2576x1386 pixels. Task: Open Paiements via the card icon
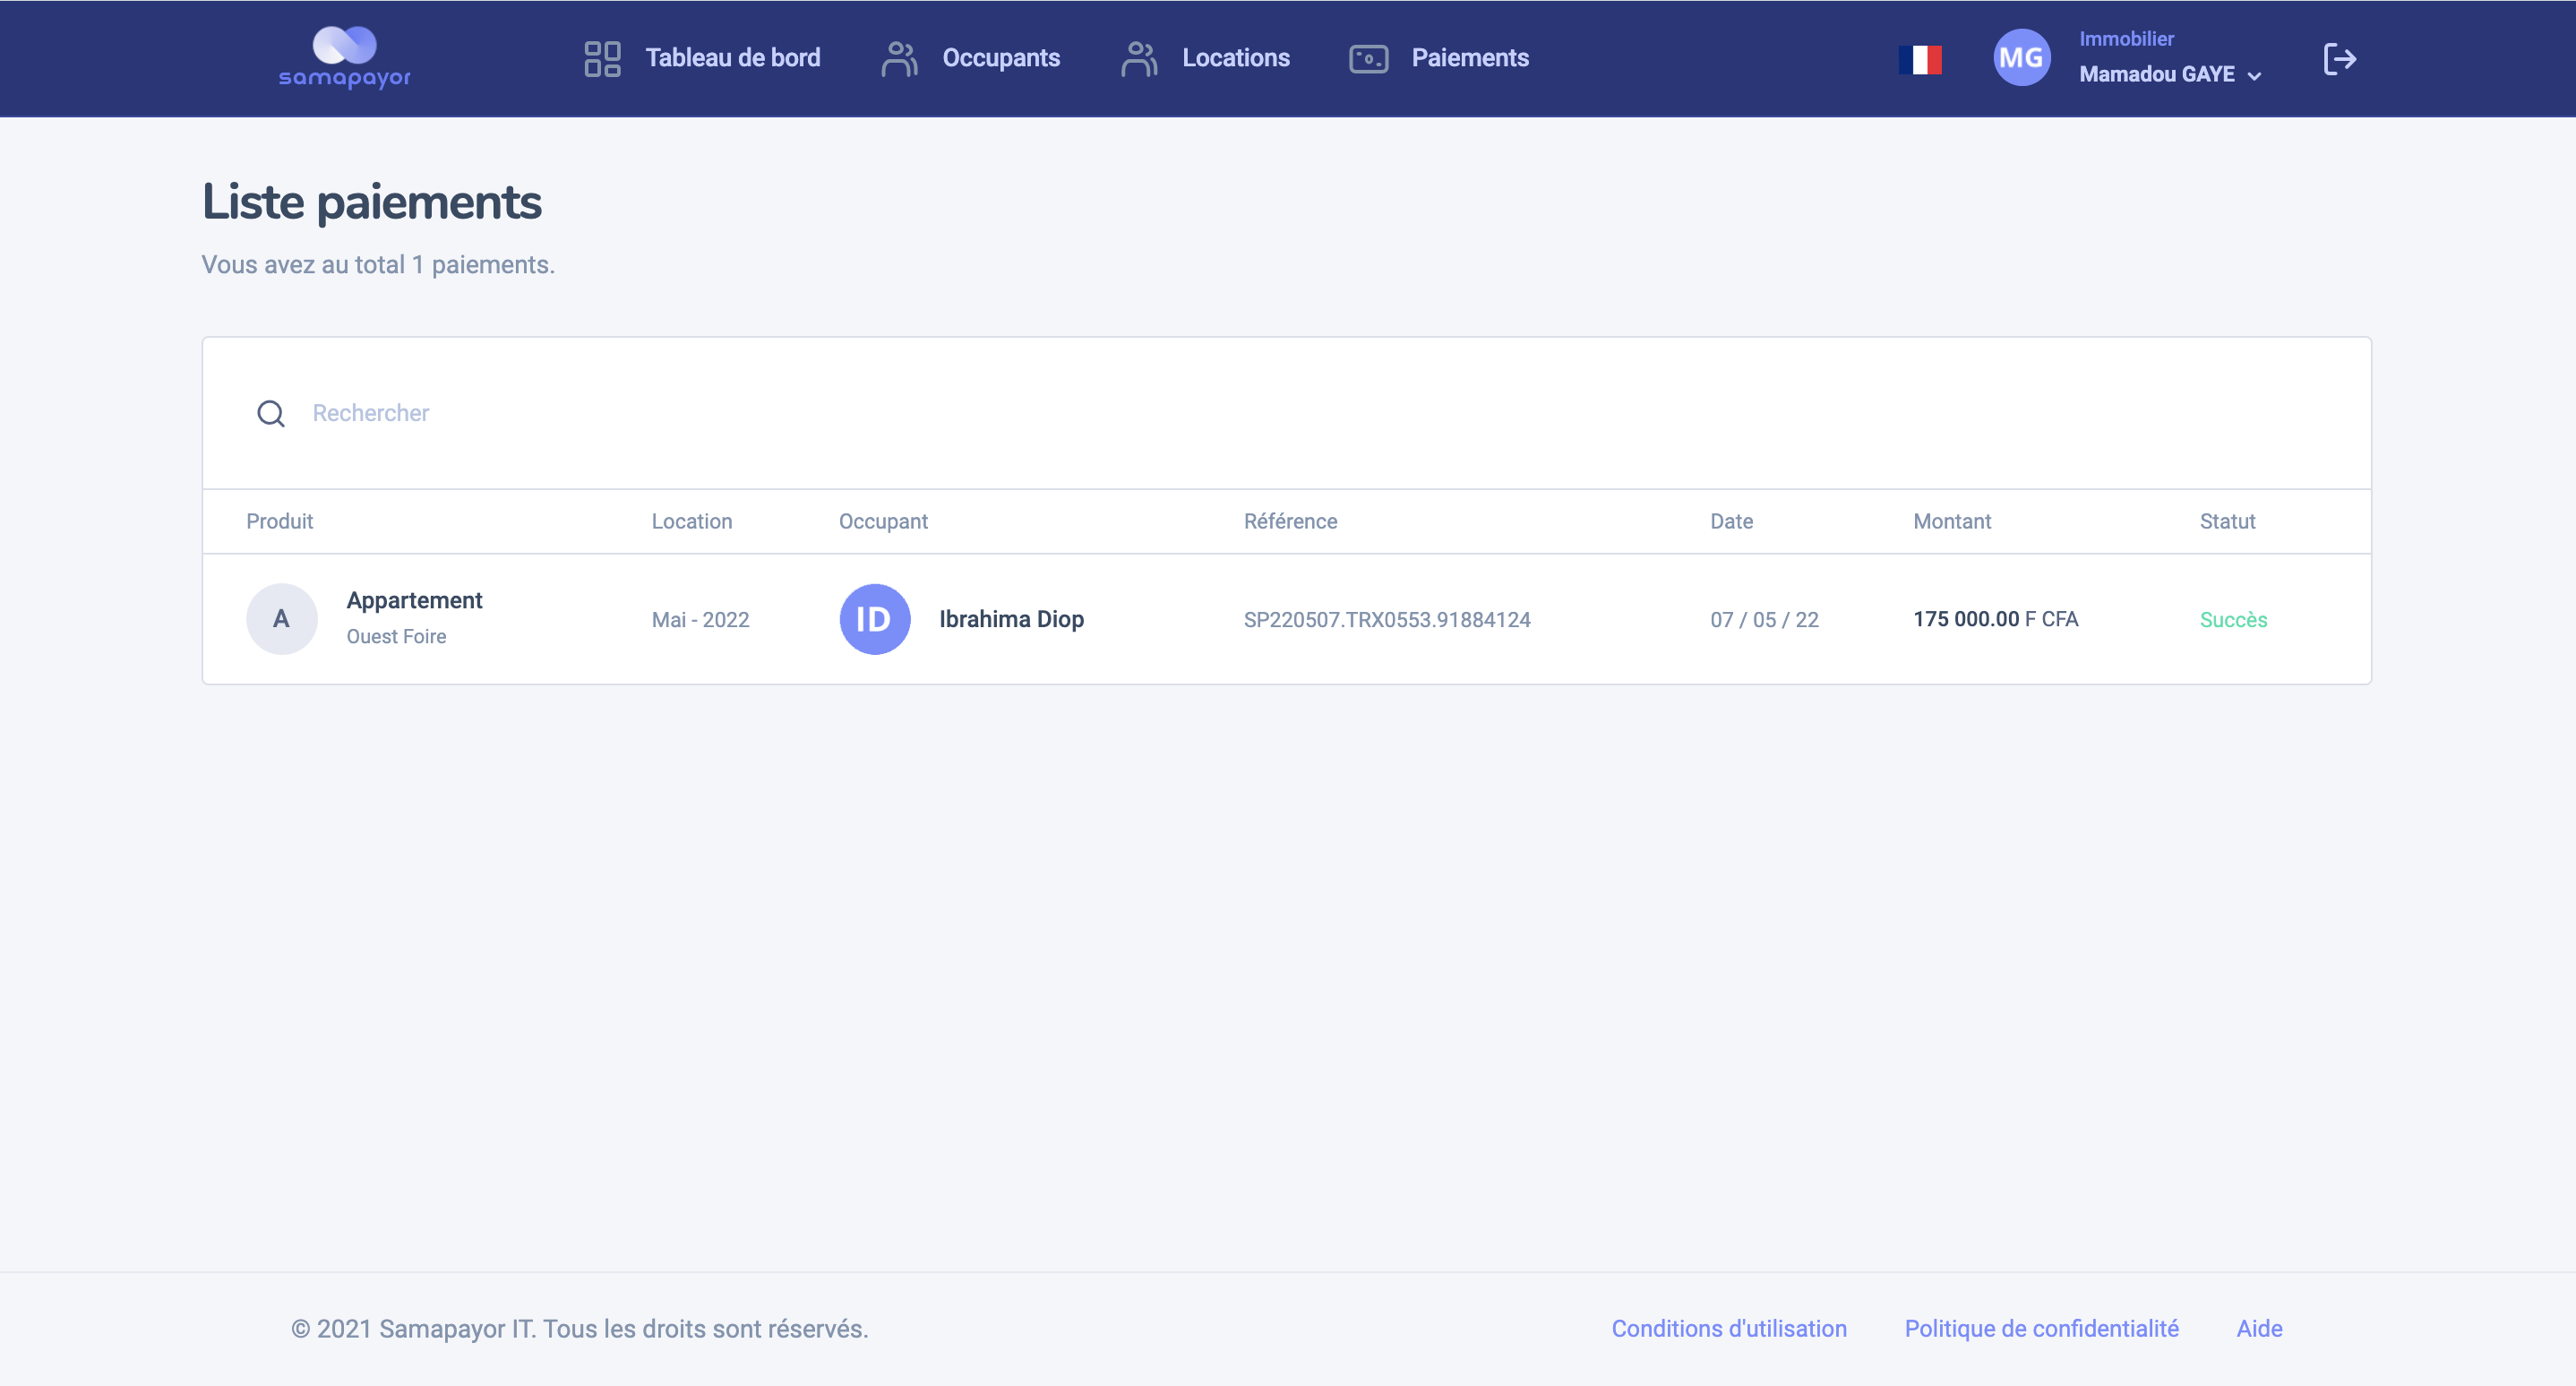[1367, 58]
